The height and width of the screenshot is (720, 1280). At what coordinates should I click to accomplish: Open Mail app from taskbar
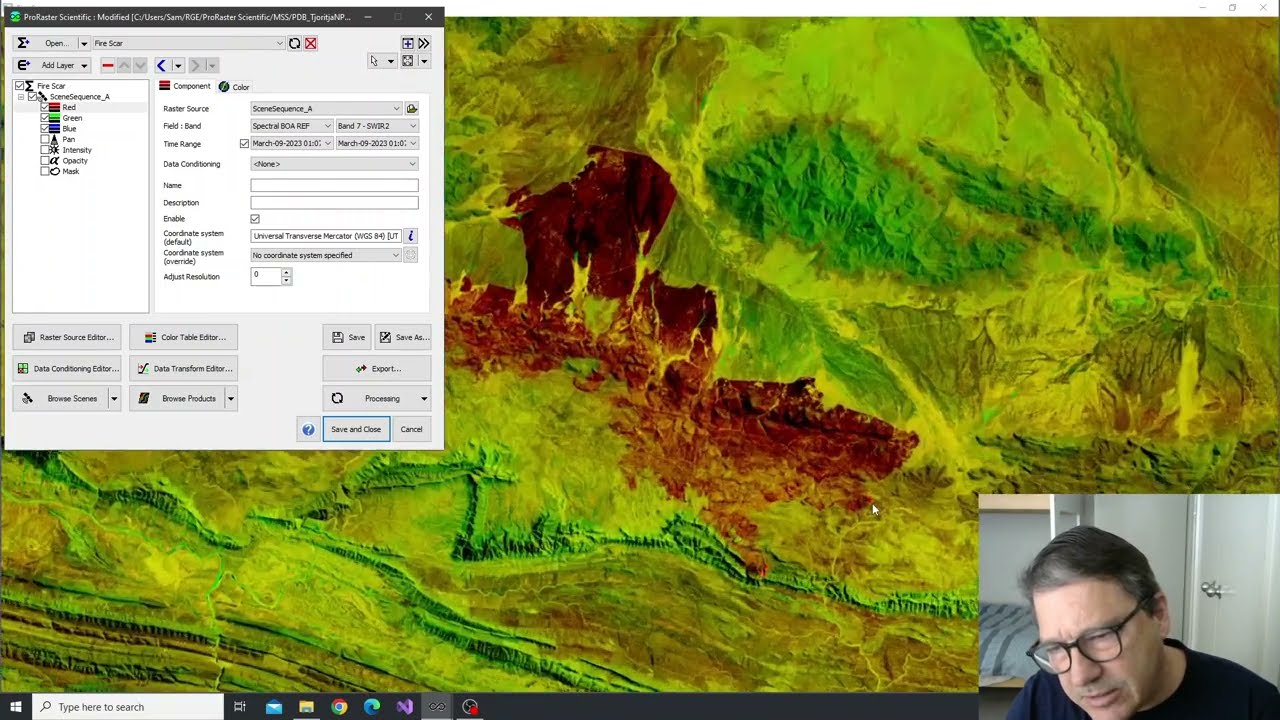coord(274,707)
